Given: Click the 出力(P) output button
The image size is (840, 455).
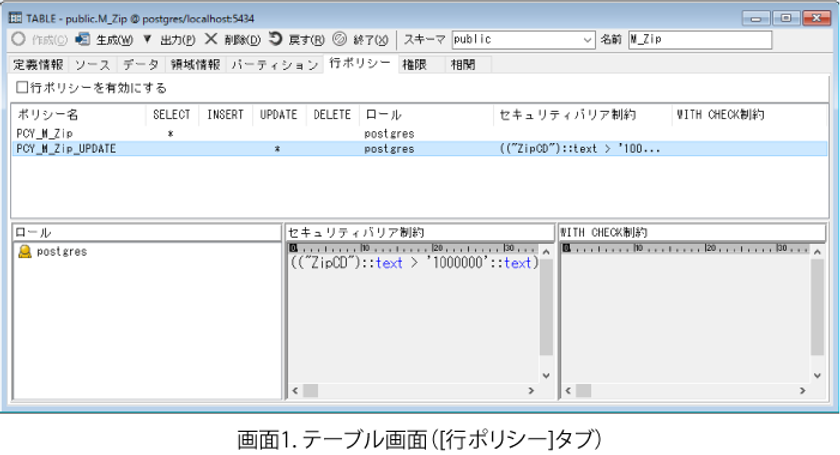Looking at the screenshot, I should (x=178, y=40).
